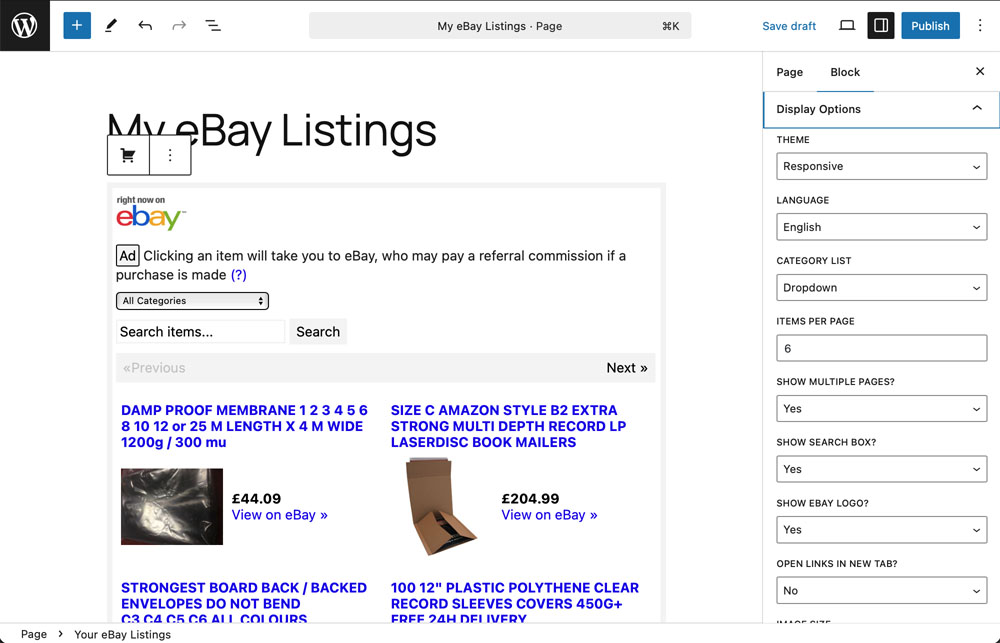The height and width of the screenshot is (643, 1000).
Task: Redo the last change
Action: [179, 26]
